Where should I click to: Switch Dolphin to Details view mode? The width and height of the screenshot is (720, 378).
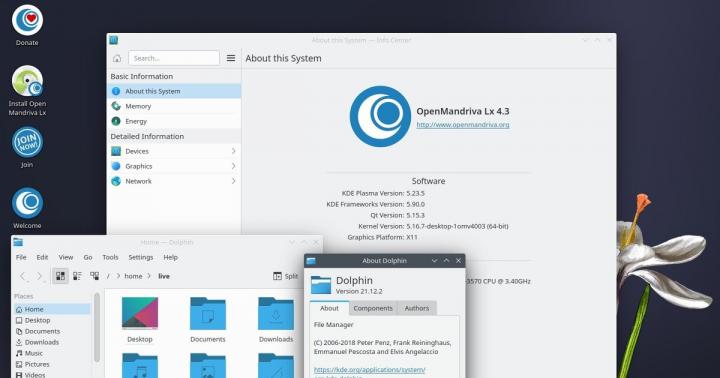pos(95,276)
